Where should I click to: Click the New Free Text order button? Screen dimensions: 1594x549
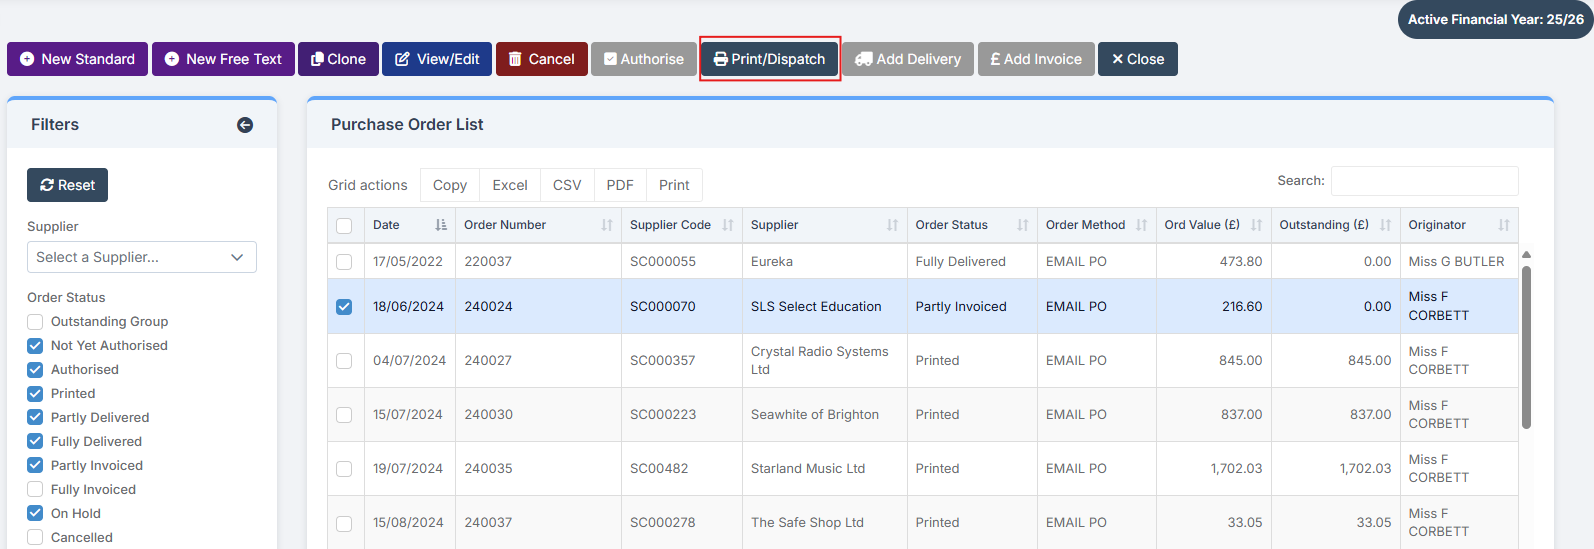(x=223, y=59)
